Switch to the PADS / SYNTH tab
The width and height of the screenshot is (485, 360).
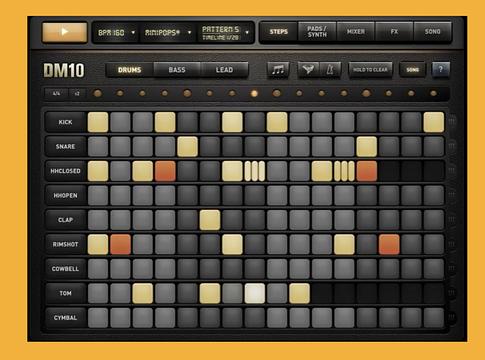[317, 32]
